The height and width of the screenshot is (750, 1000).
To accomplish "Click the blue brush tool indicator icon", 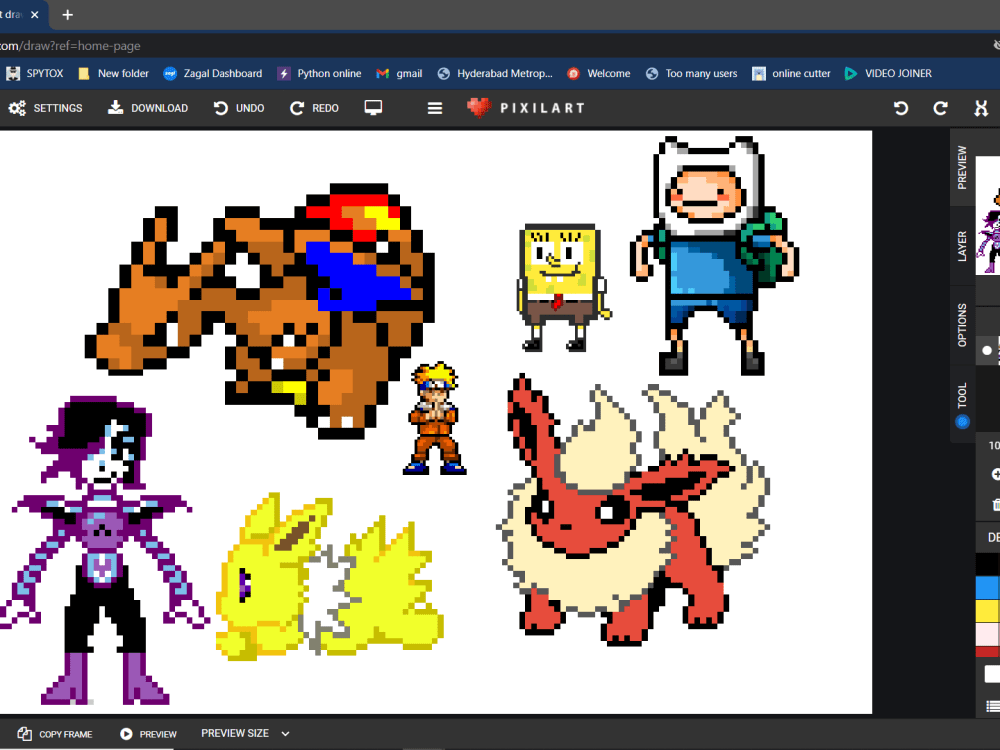I will coord(962,422).
